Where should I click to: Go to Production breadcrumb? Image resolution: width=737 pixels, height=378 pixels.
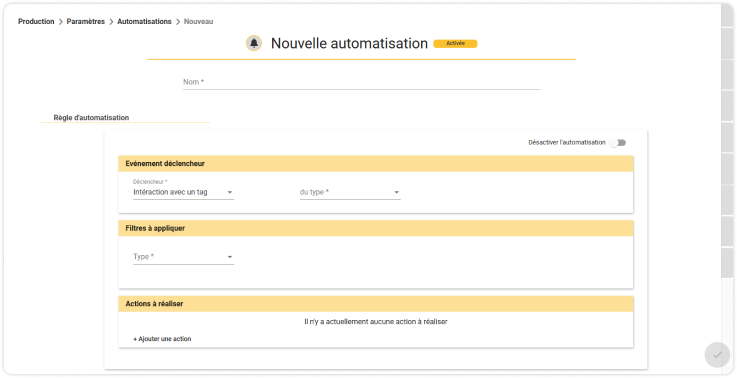pyautogui.click(x=36, y=22)
